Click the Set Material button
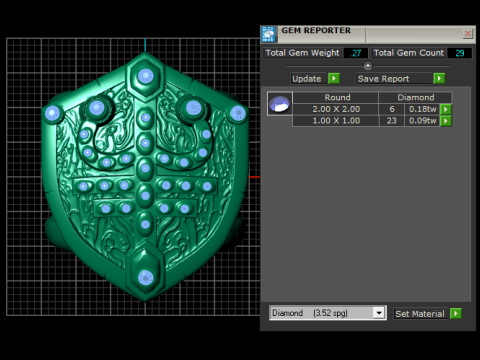This screenshot has height=360, width=480. click(420, 314)
